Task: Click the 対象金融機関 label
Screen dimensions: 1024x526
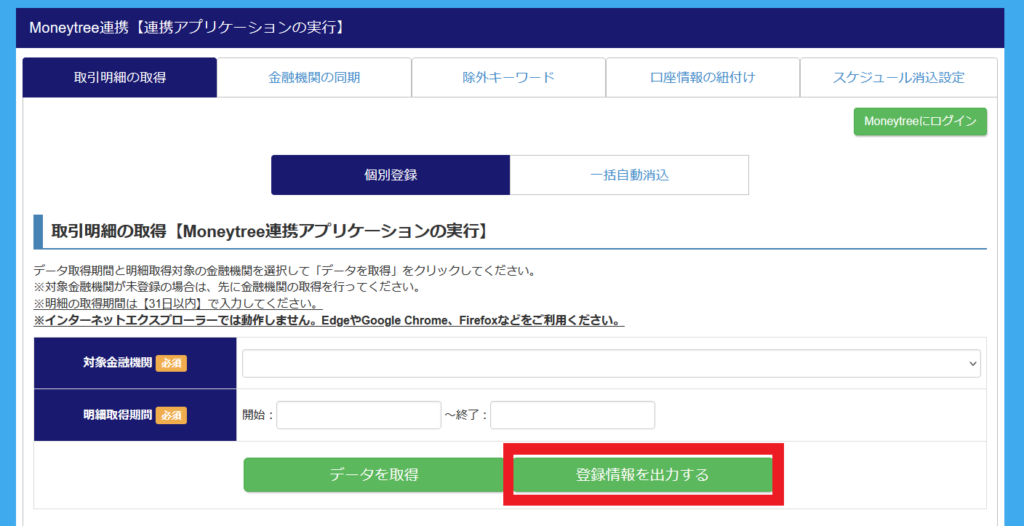Action: pos(118,363)
